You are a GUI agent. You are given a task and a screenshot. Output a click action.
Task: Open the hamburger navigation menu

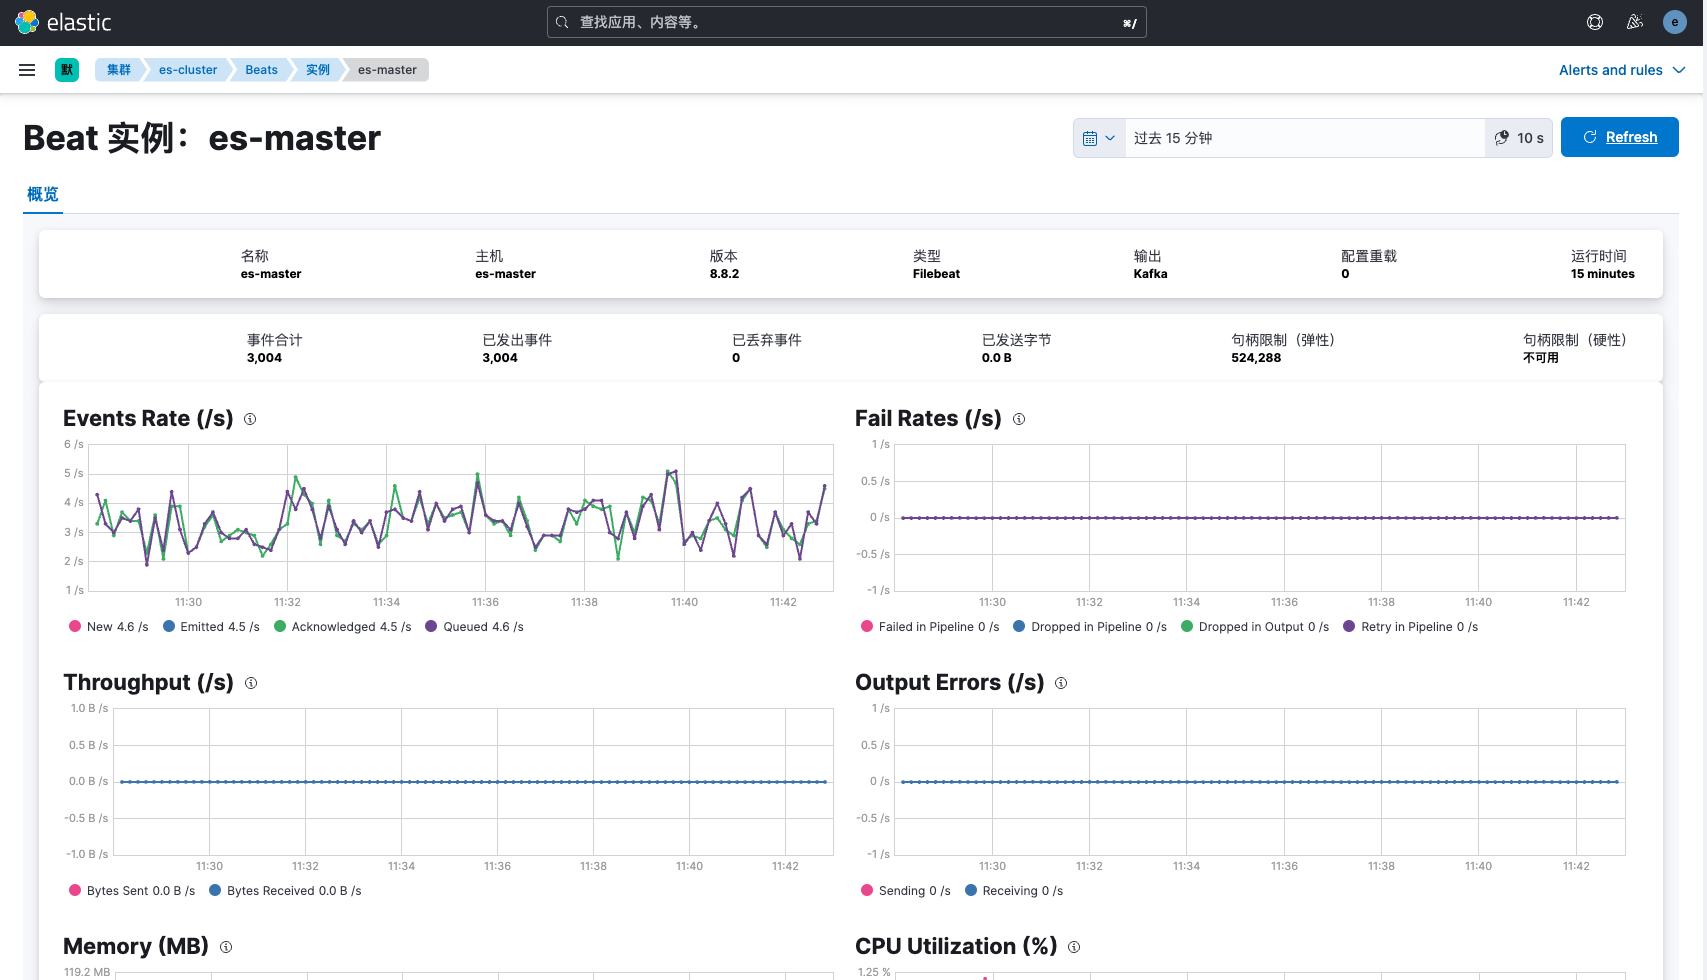point(27,70)
